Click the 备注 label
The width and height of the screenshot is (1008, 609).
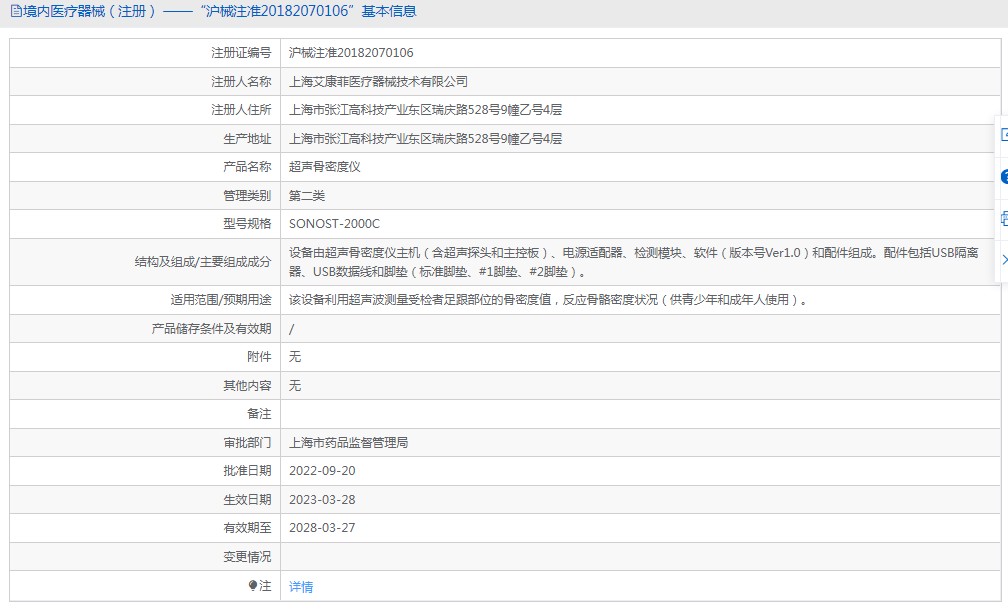259,414
